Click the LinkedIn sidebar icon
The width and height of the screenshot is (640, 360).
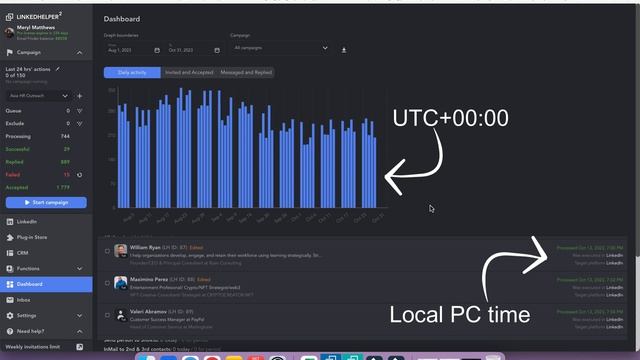(10, 222)
